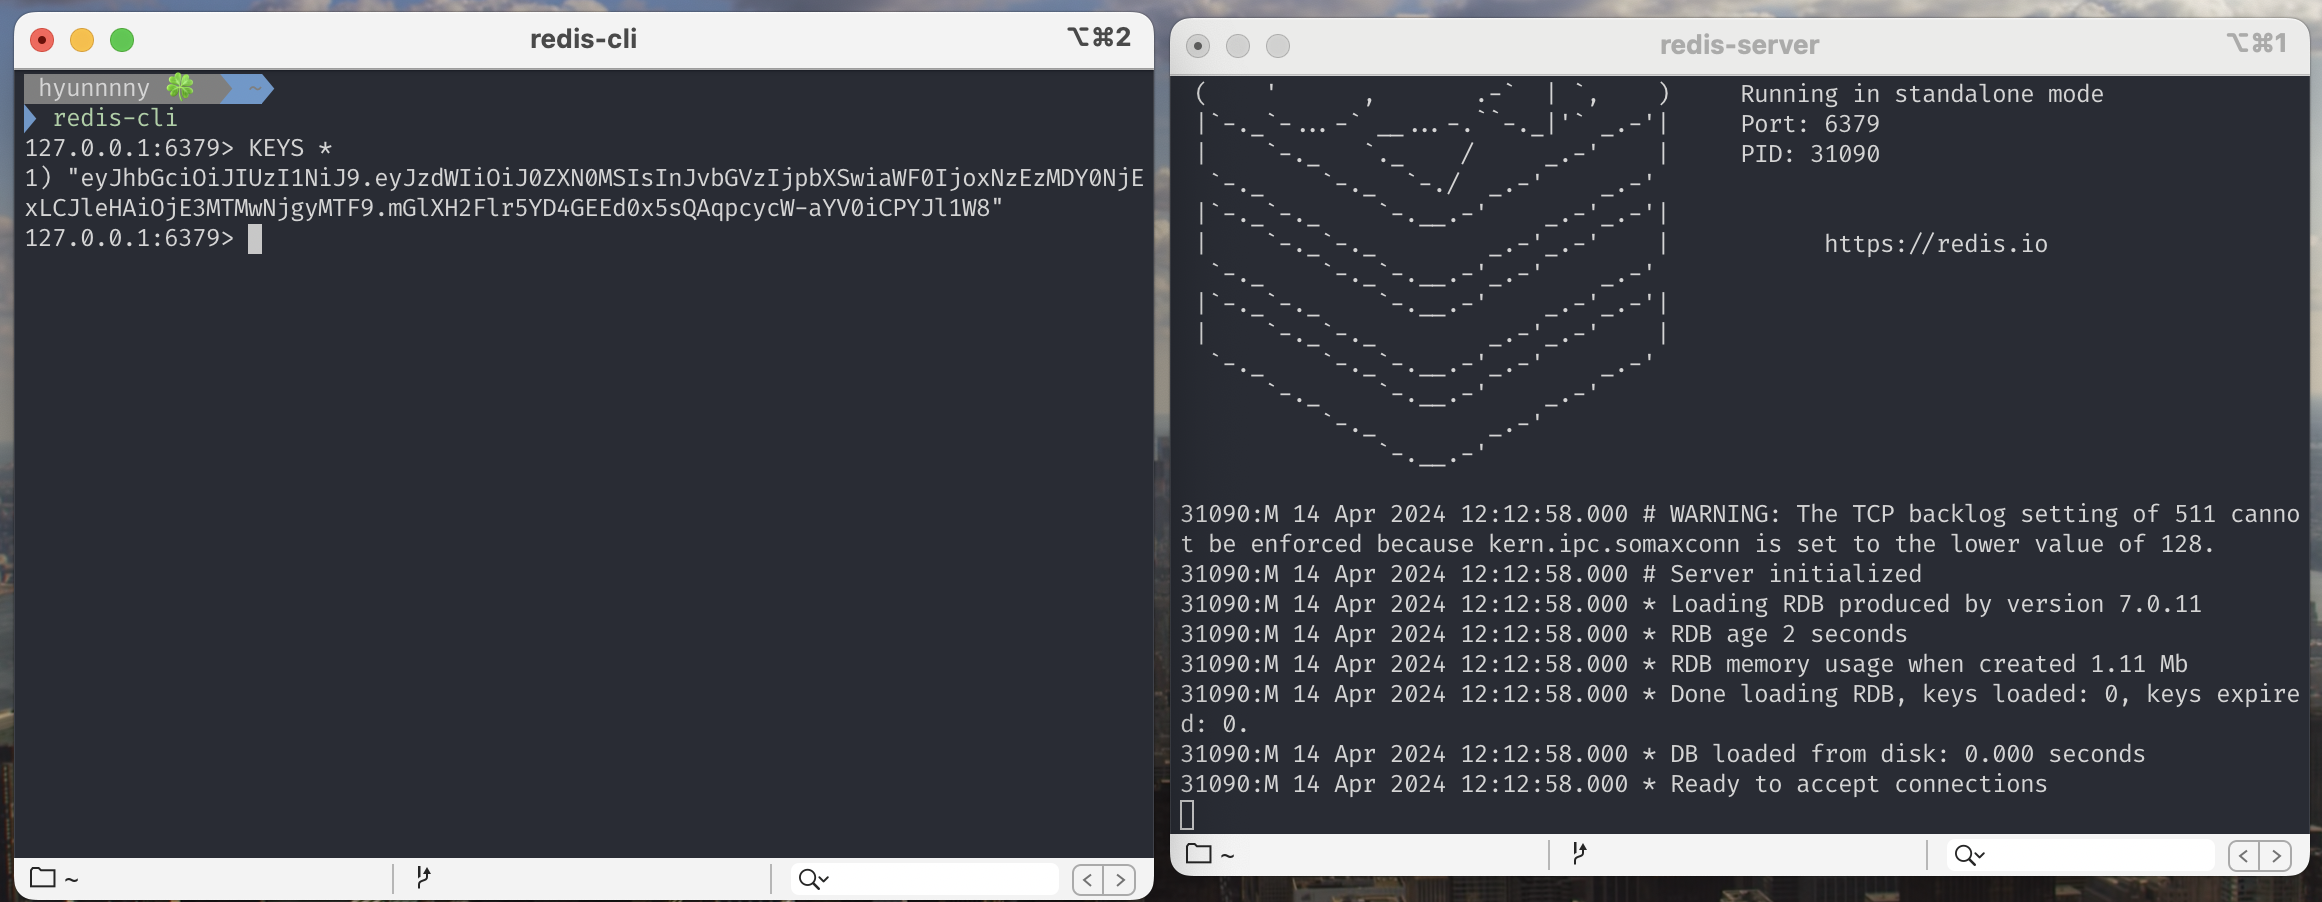Image resolution: width=2322 pixels, height=902 pixels.
Task: Click the typed redis-cli command
Action: pyautogui.click(x=115, y=118)
